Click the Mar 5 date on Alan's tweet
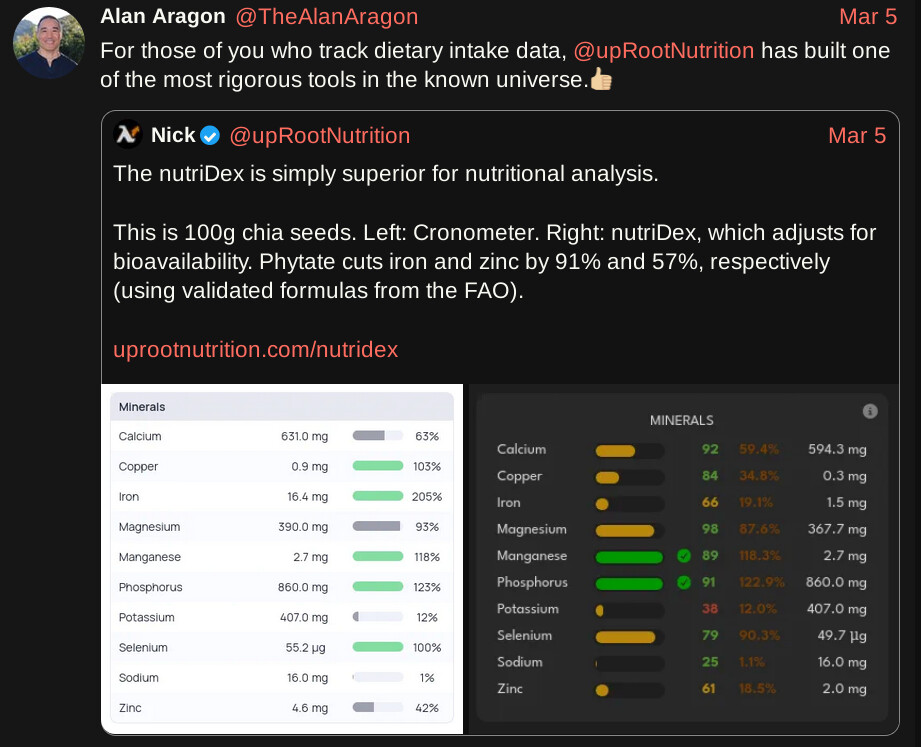Viewport: 921px width, 747px height. point(868,17)
